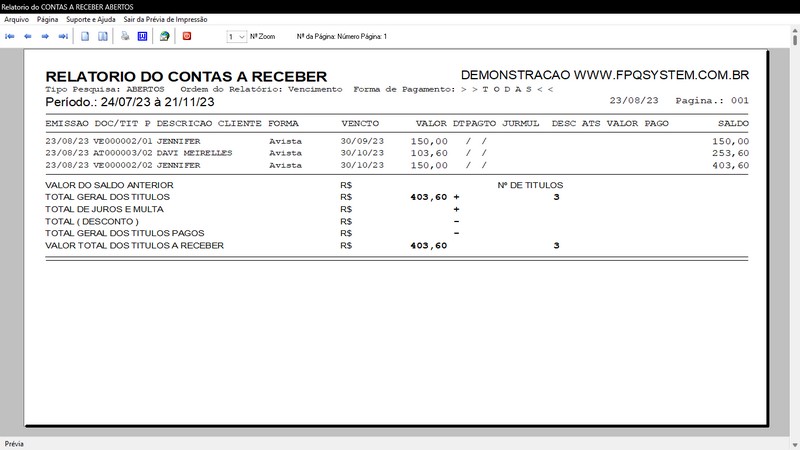Image resolution: width=800 pixels, height=450 pixels.
Task: Click the saldo value 253,60
Action: pyautogui.click(x=731, y=153)
